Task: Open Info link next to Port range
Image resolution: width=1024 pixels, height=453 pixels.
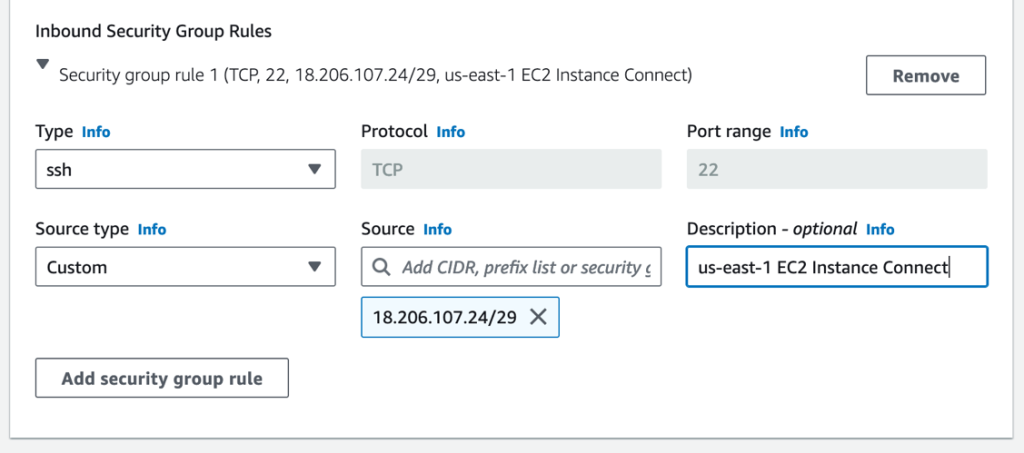Action: tap(794, 132)
